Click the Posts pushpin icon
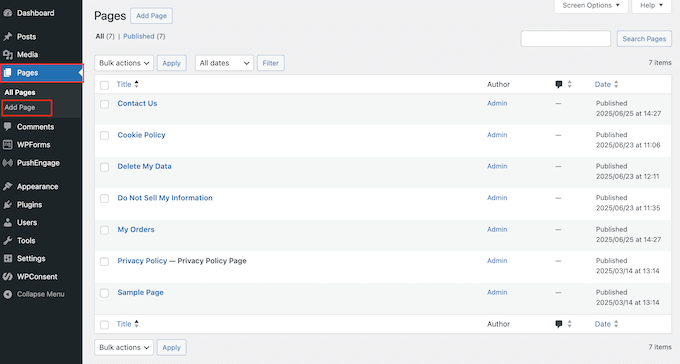Image resolution: width=680 pixels, height=364 pixels. tap(7, 37)
